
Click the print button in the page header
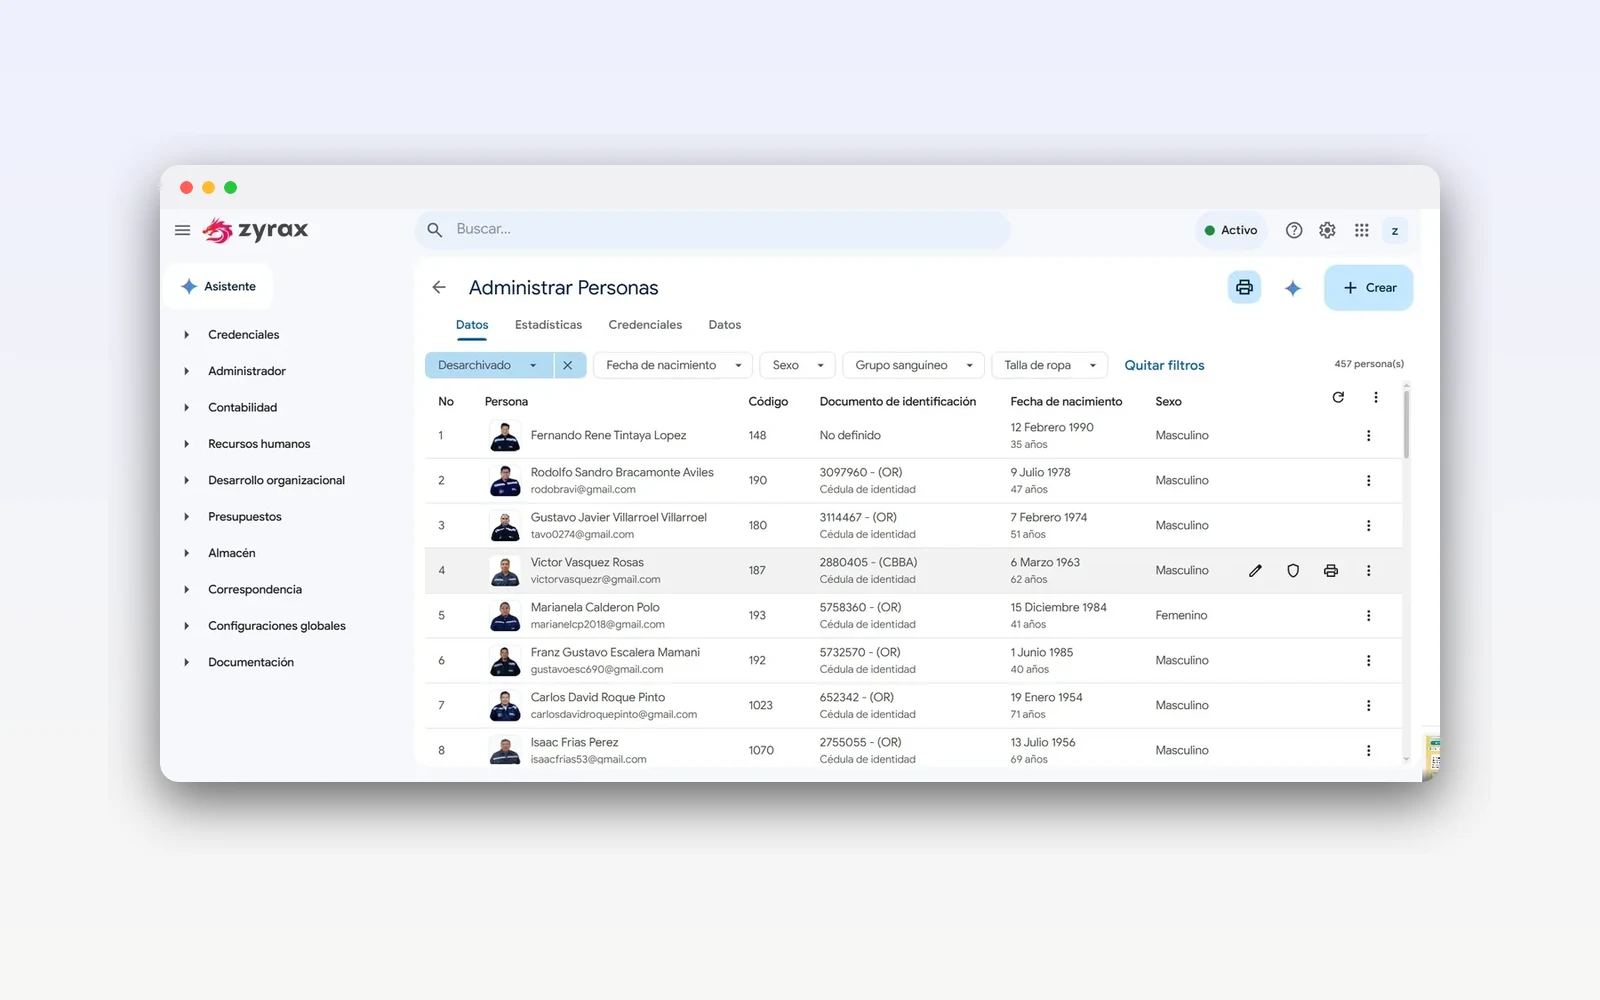[1244, 287]
